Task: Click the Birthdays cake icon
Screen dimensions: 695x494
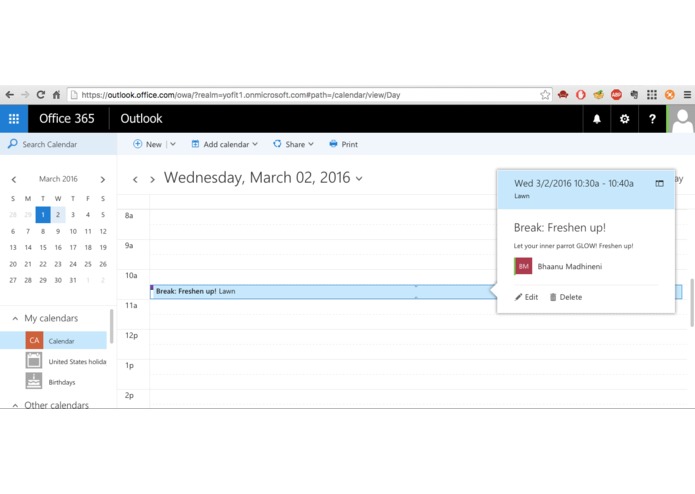Action: click(34, 381)
